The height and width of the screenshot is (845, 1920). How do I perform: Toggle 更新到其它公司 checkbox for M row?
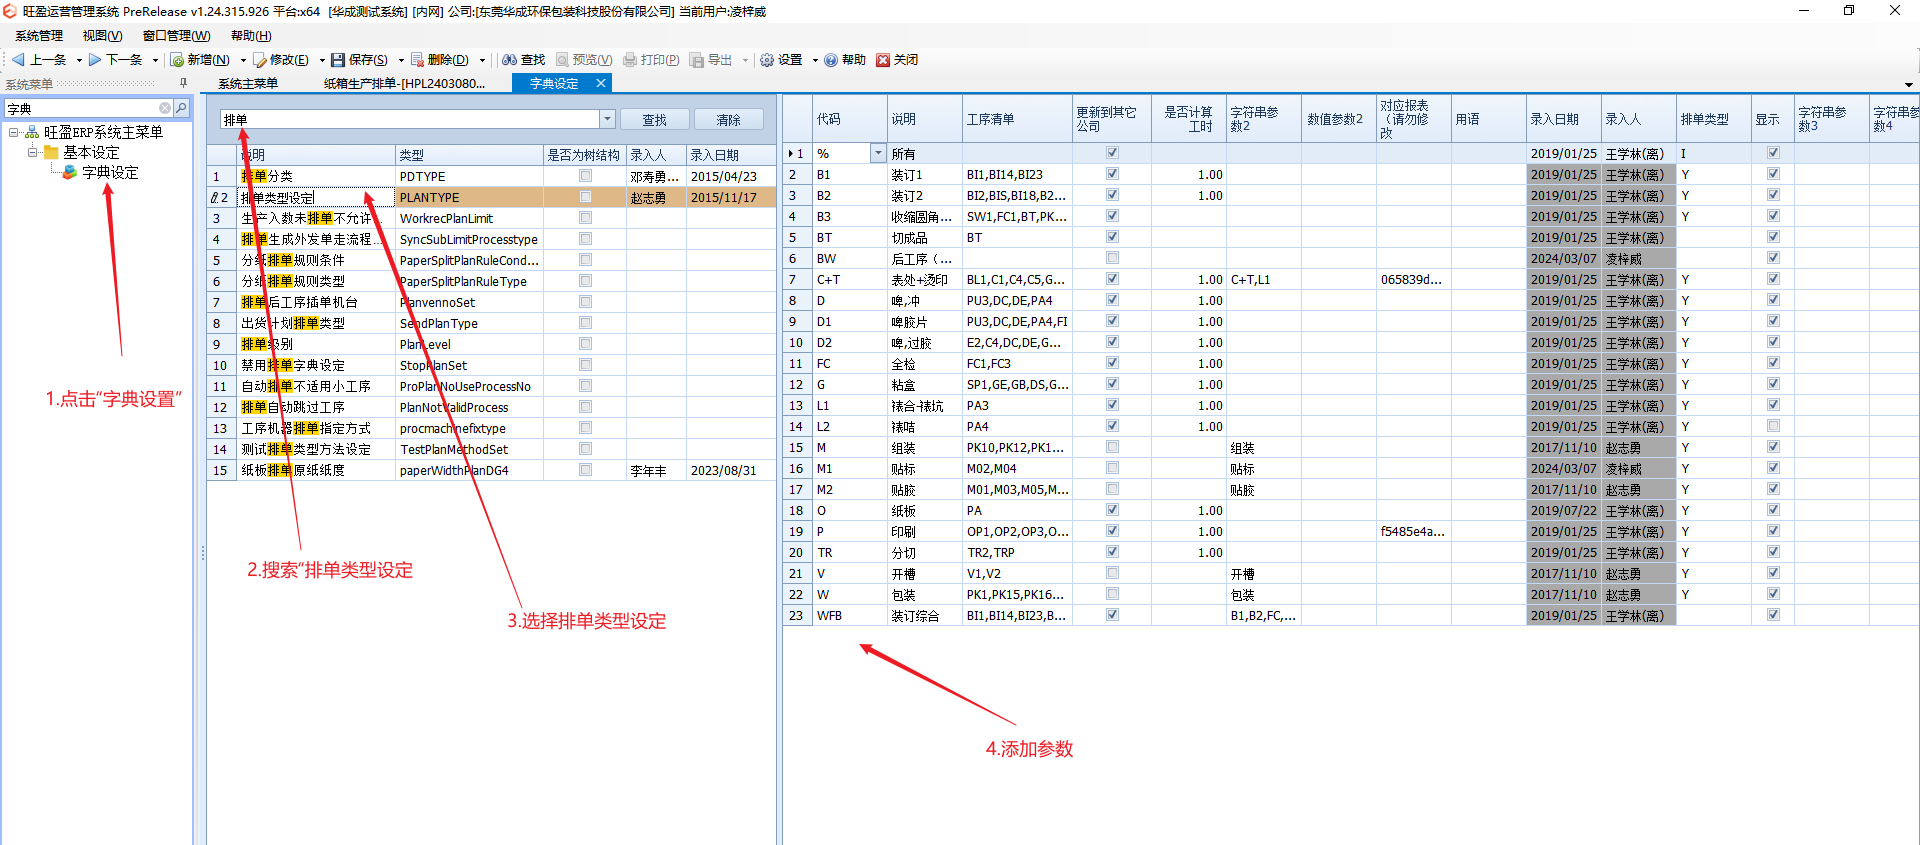[x=1112, y=447]
